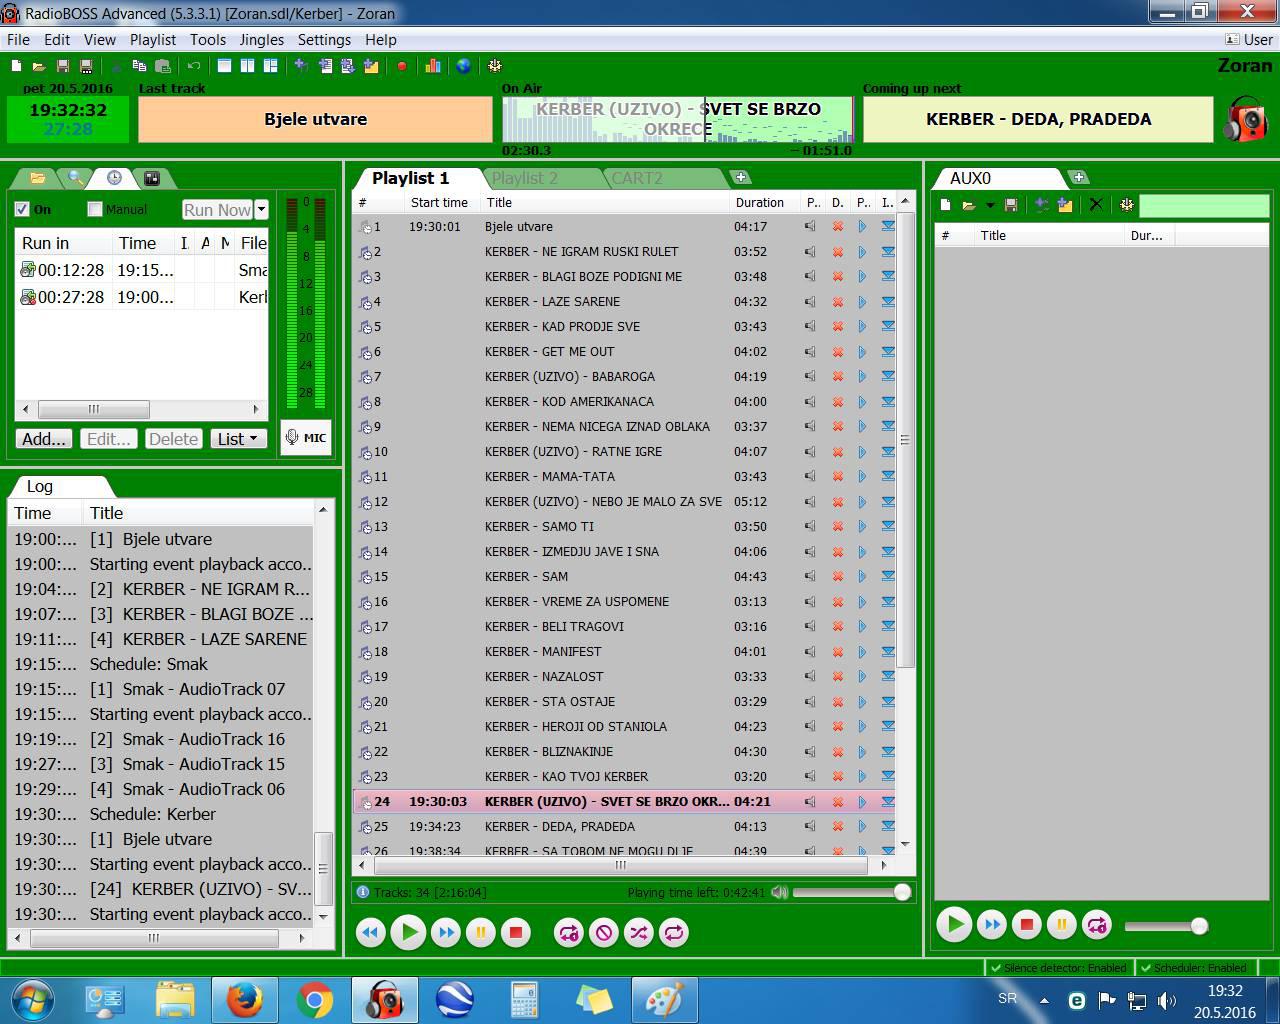Click remove X for KERBER - LAZE SARENE
This screenshot has width=1280, height=1024.
(x=838, y=302)
